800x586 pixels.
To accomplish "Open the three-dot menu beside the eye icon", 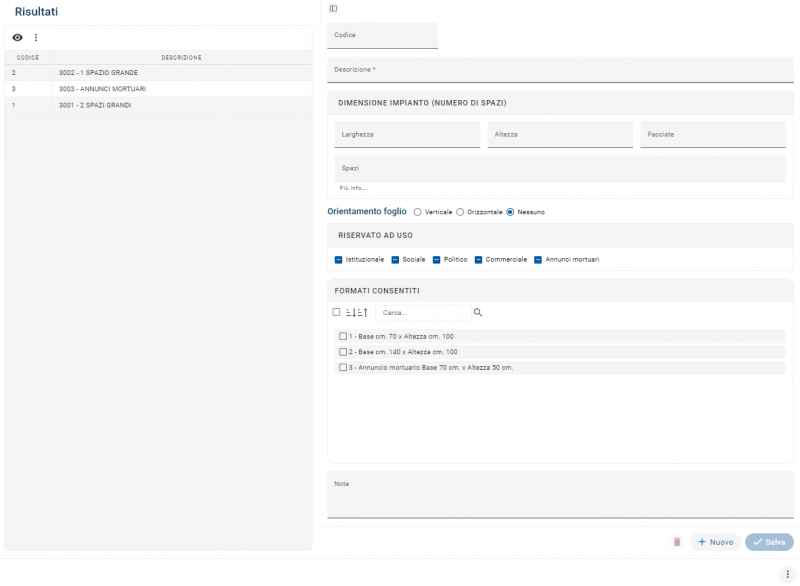I will pyautogui.click(x=36, y=37).
